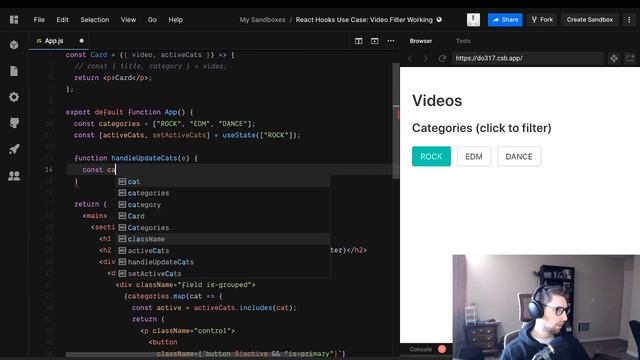640x360 pixels.
Task: Switch to the Tests tab
Action: coord(463,41)
